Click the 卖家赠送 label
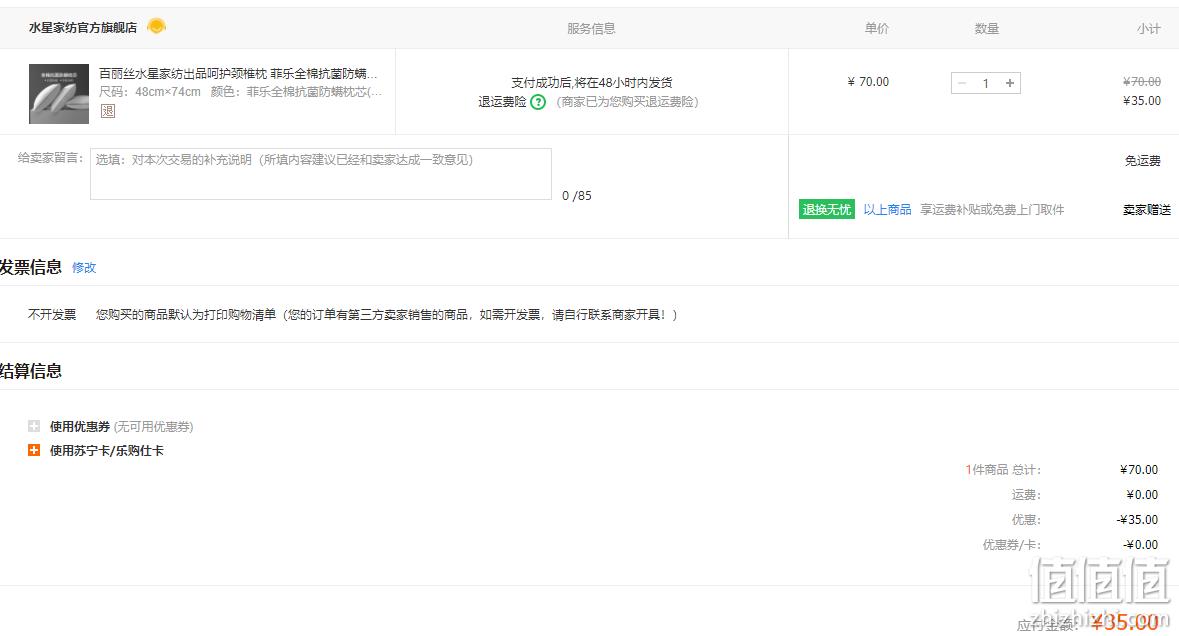Image resolution: width=1179 pixels, height=636 pixels. 1147,210
